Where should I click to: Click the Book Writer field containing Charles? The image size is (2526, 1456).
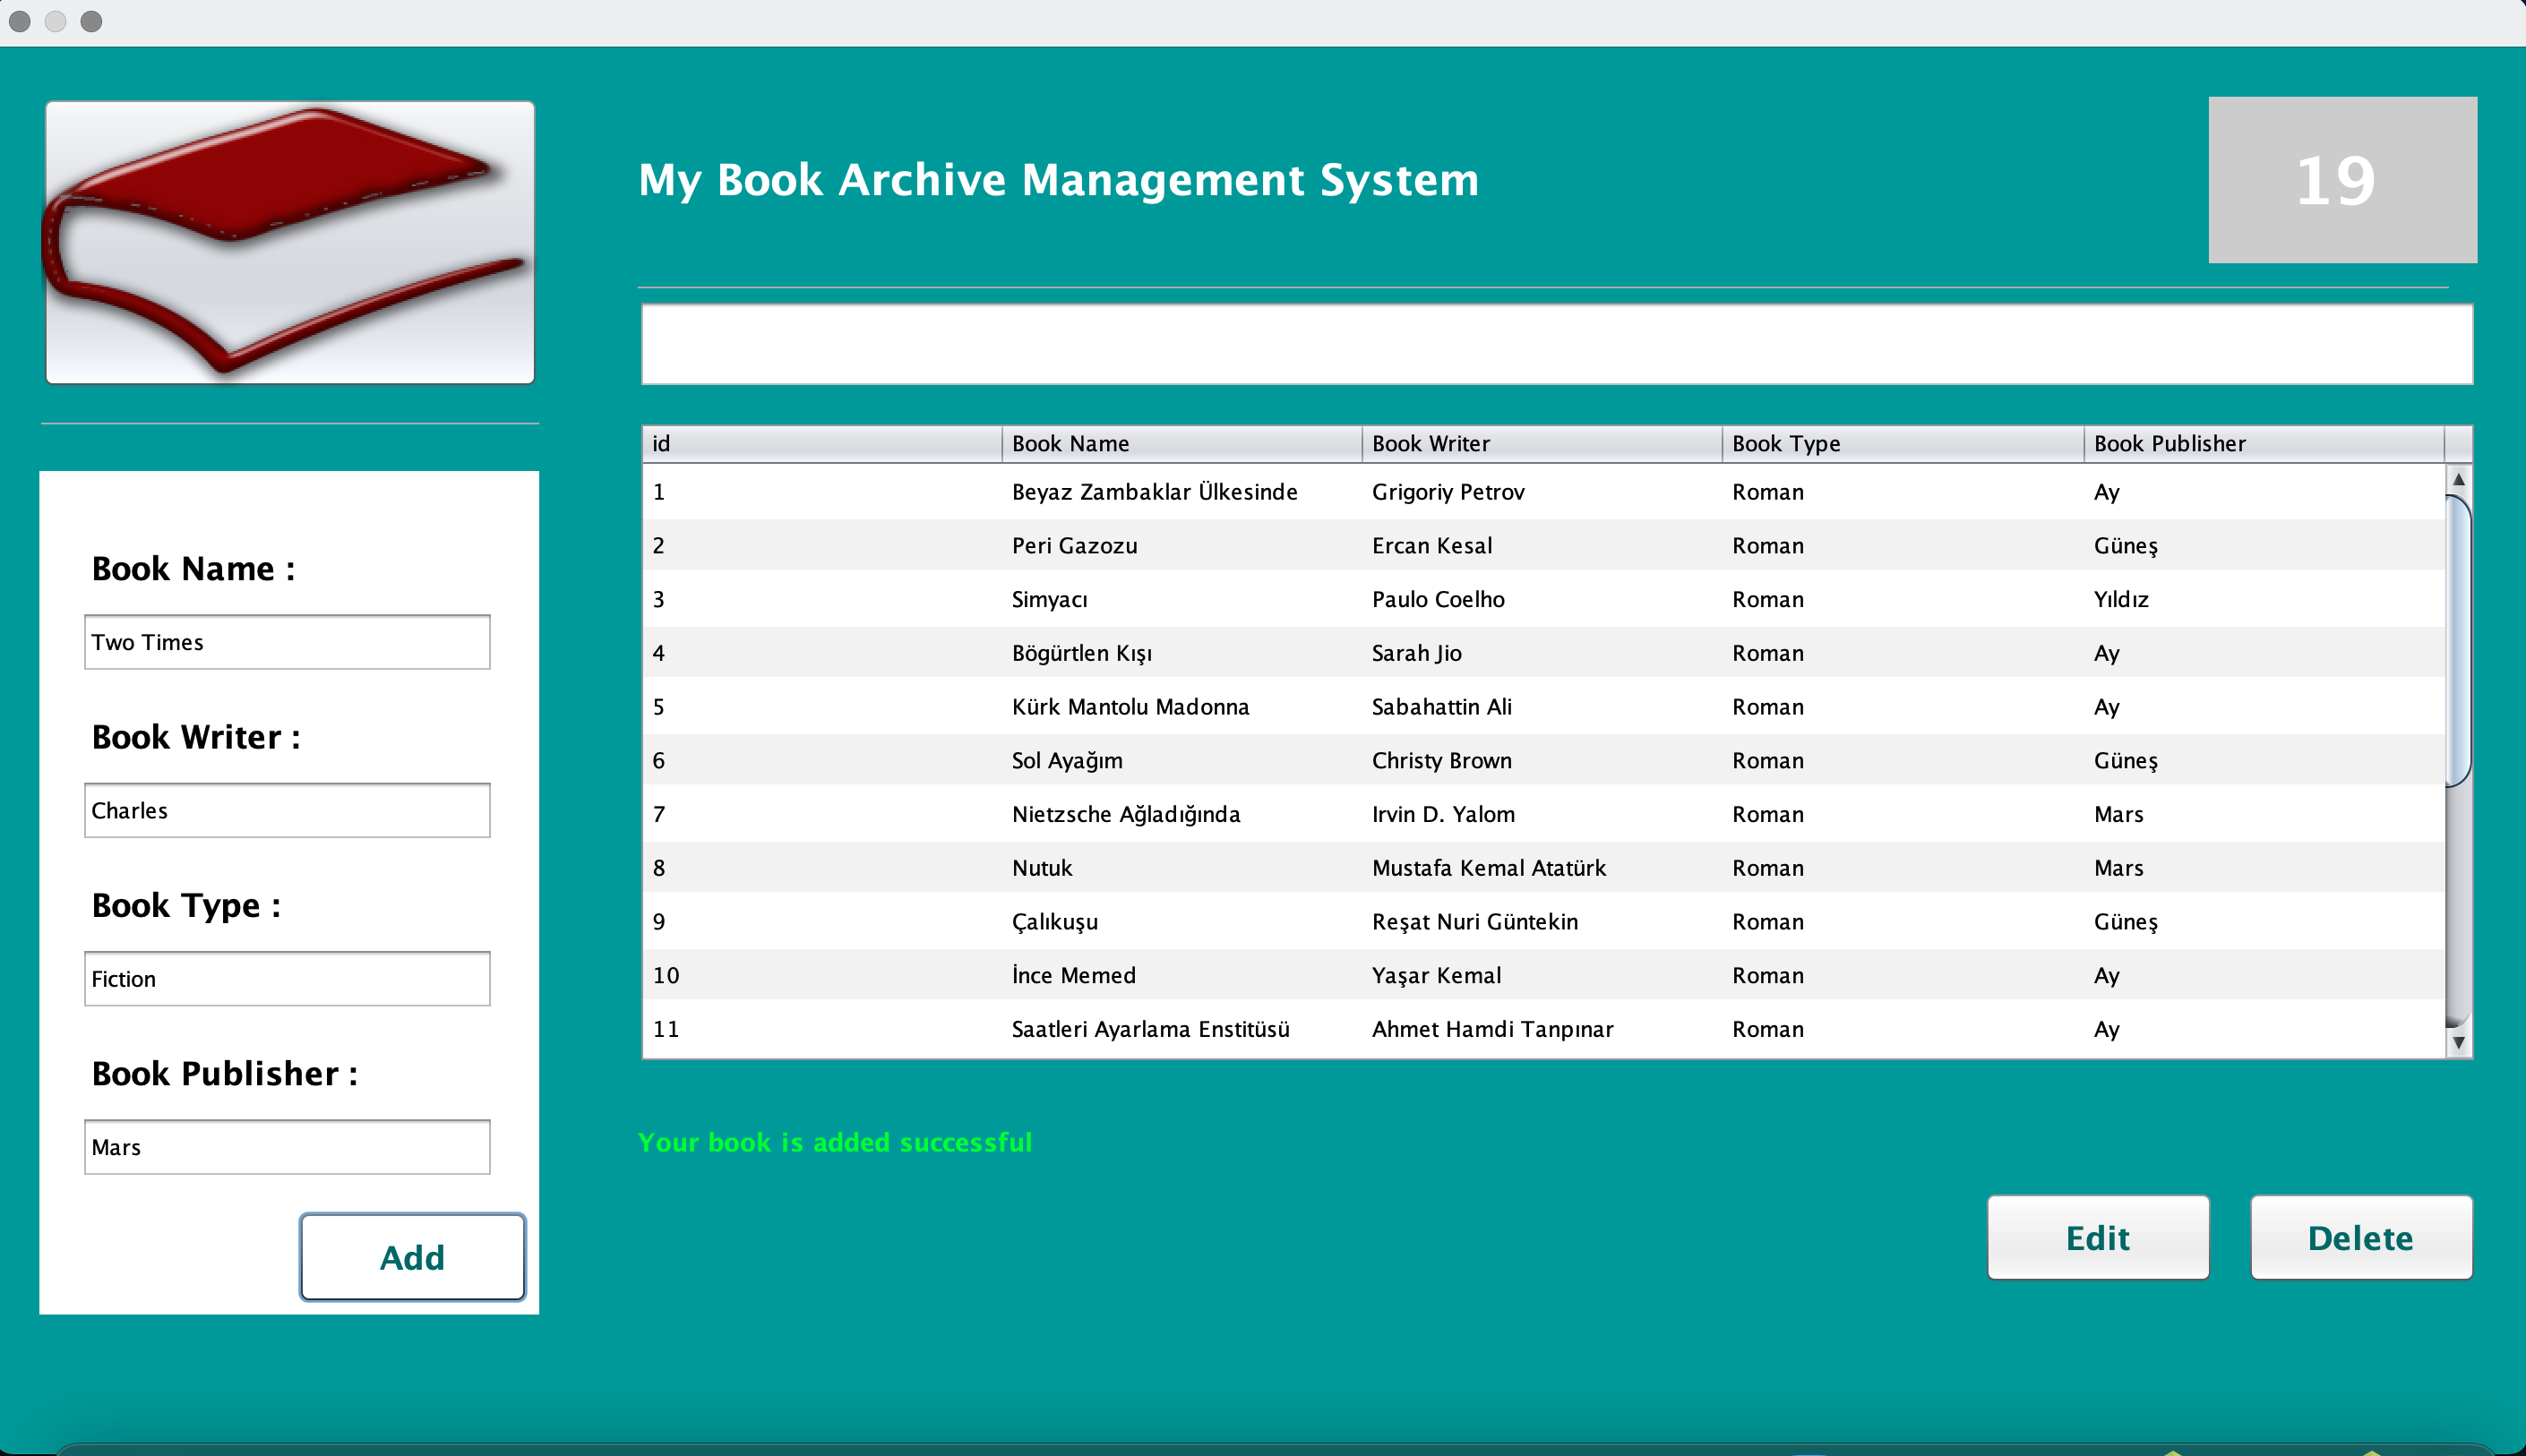point(287,810)
